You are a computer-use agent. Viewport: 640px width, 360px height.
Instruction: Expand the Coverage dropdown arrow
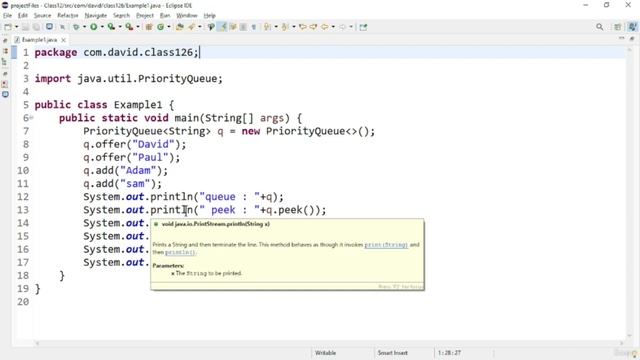tap(120, 27)
